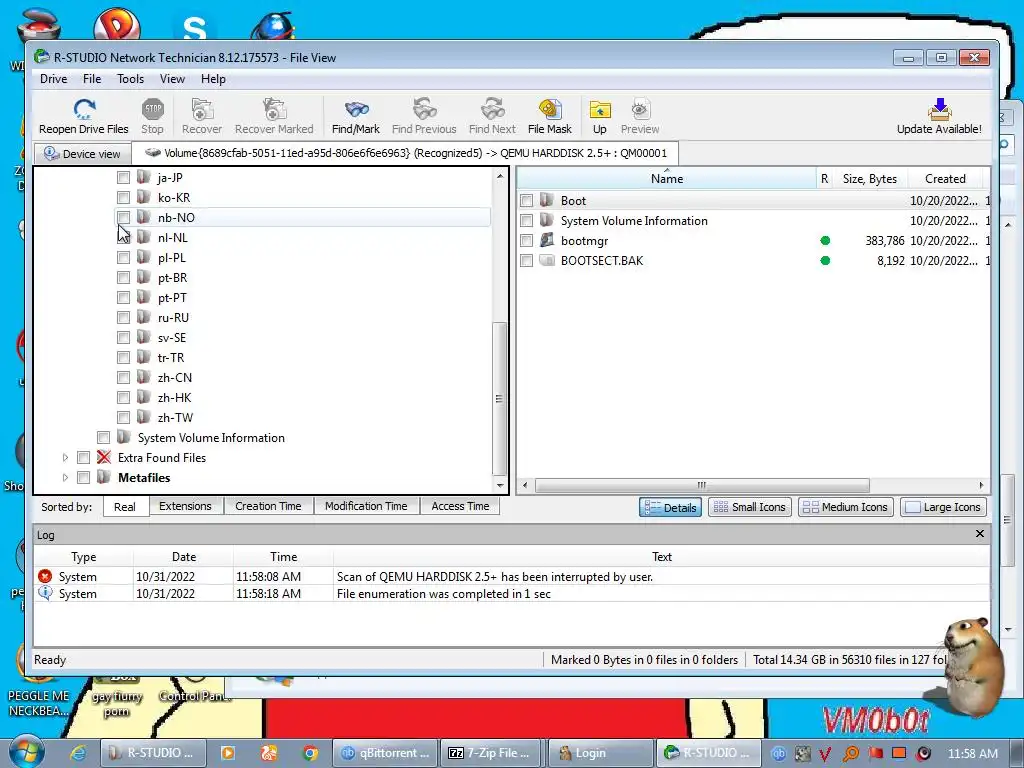Sort by Creation Time tab

pos(268,506)
